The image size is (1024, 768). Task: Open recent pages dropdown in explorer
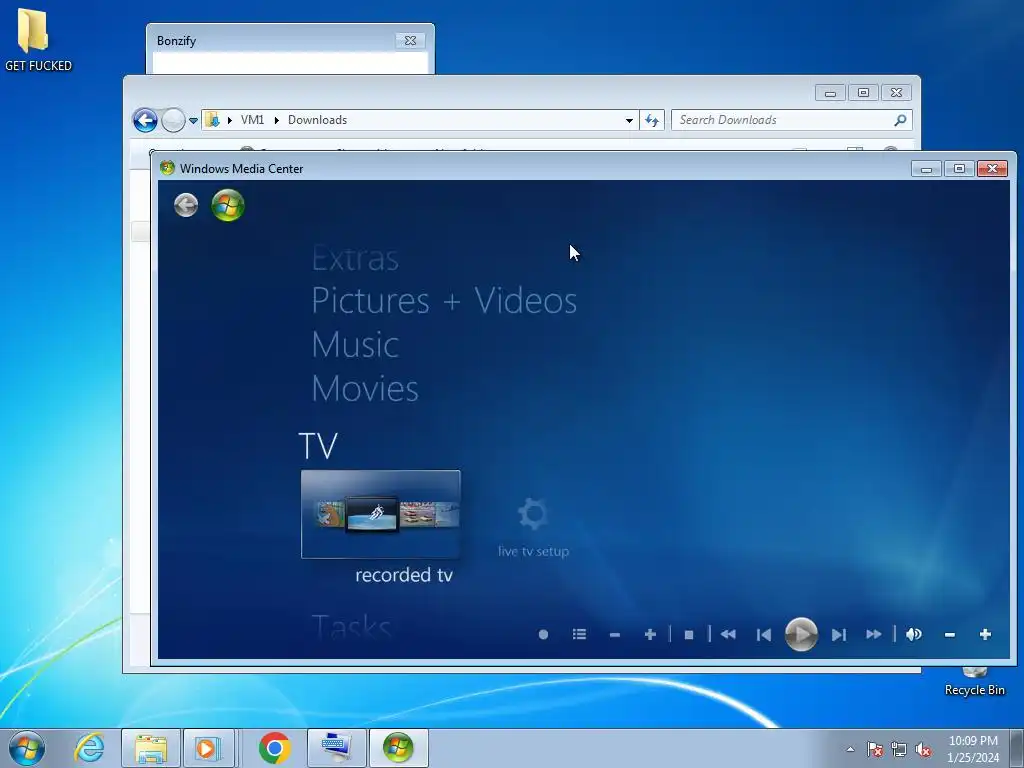tap(193, 121)
